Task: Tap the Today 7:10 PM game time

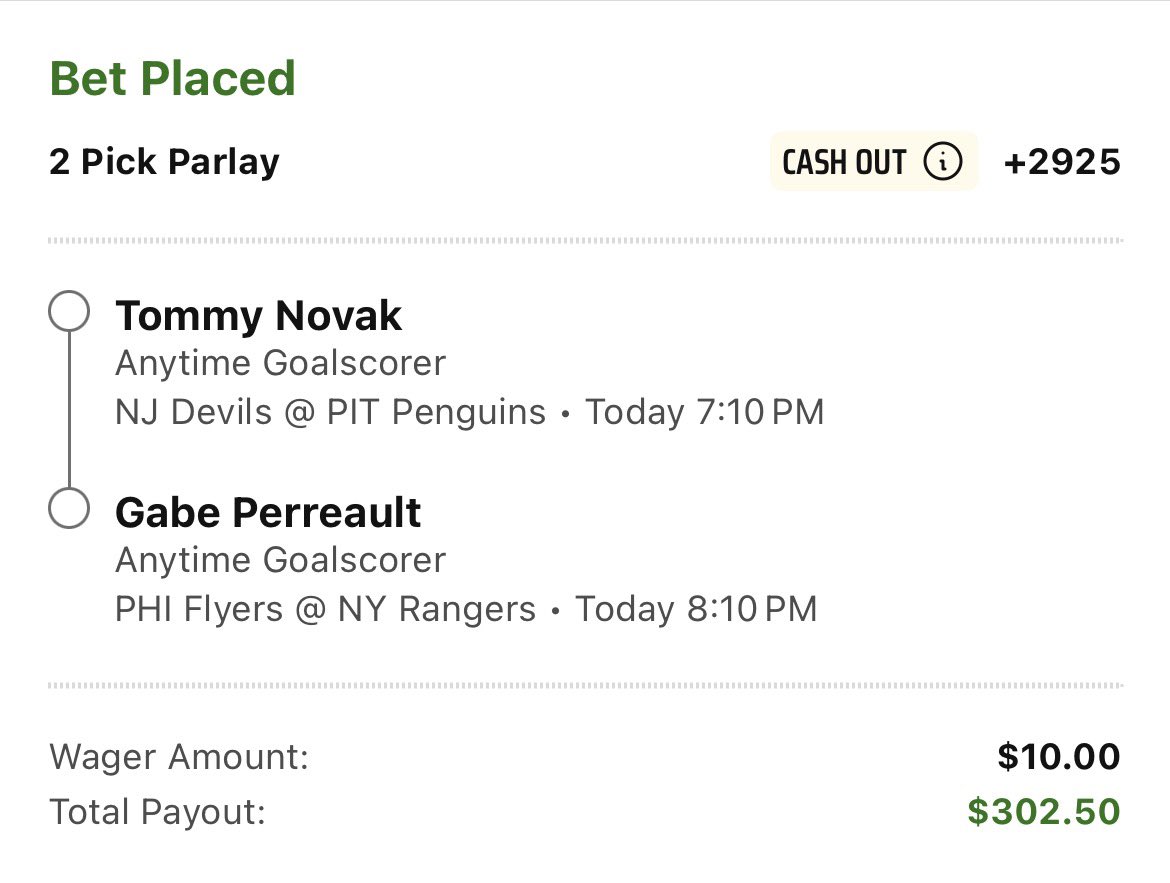Action: click(x=704, y=412)
